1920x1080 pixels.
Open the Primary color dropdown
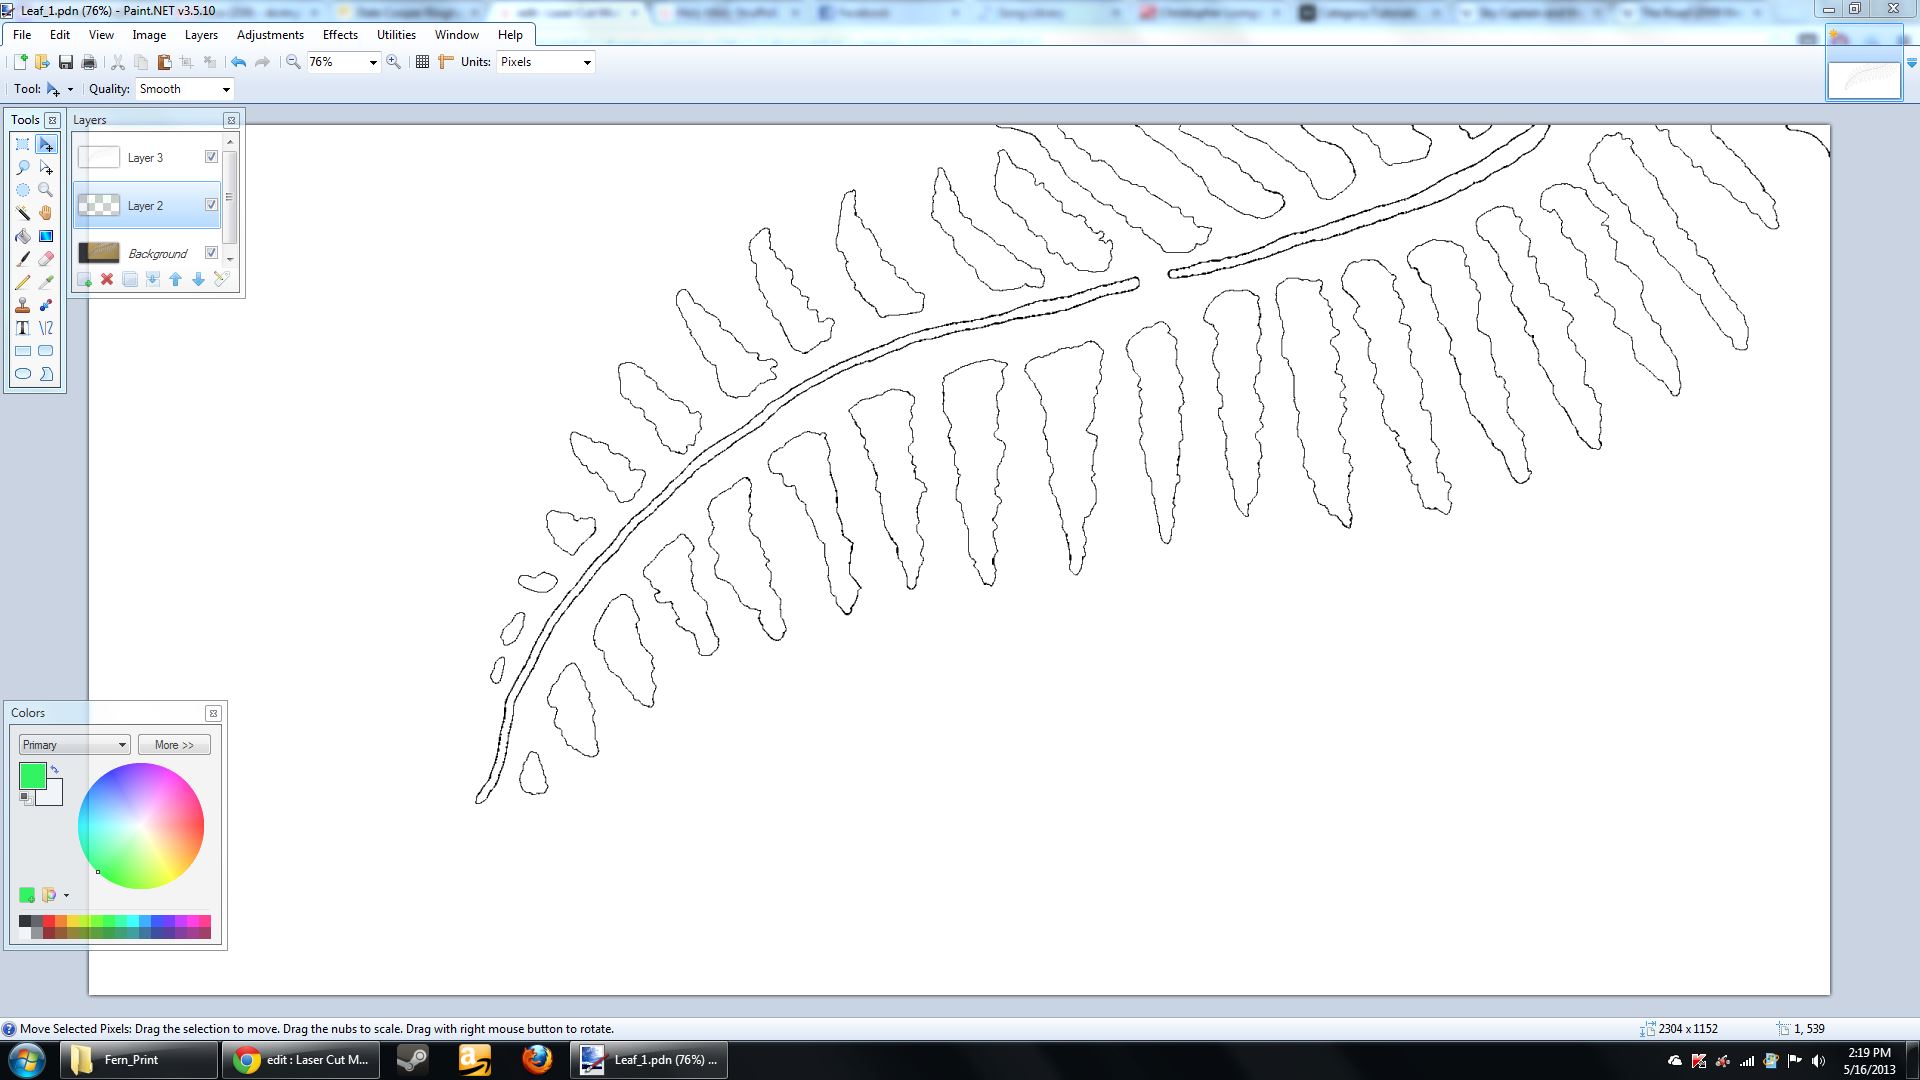tap(75, 745)
